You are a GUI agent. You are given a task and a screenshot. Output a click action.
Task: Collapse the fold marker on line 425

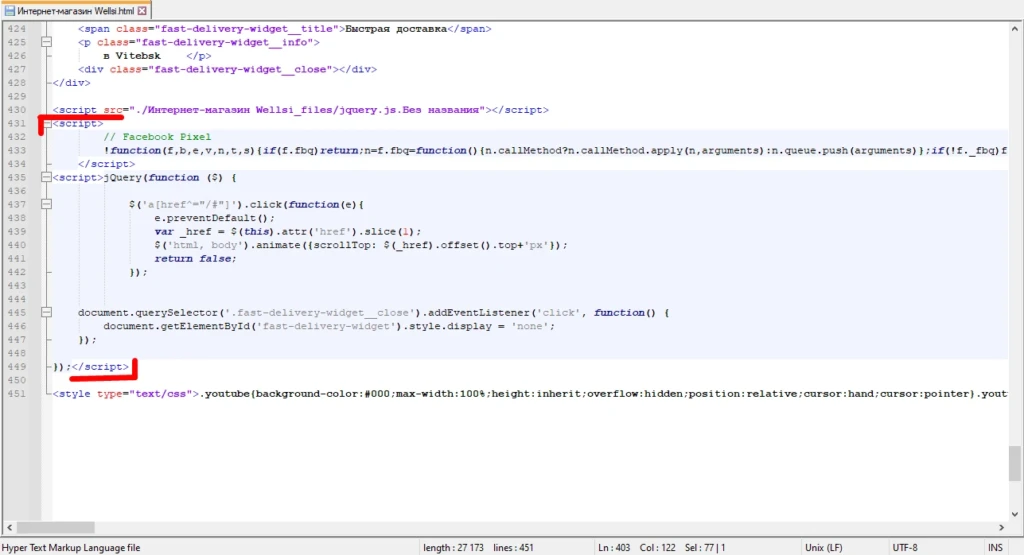46,42
